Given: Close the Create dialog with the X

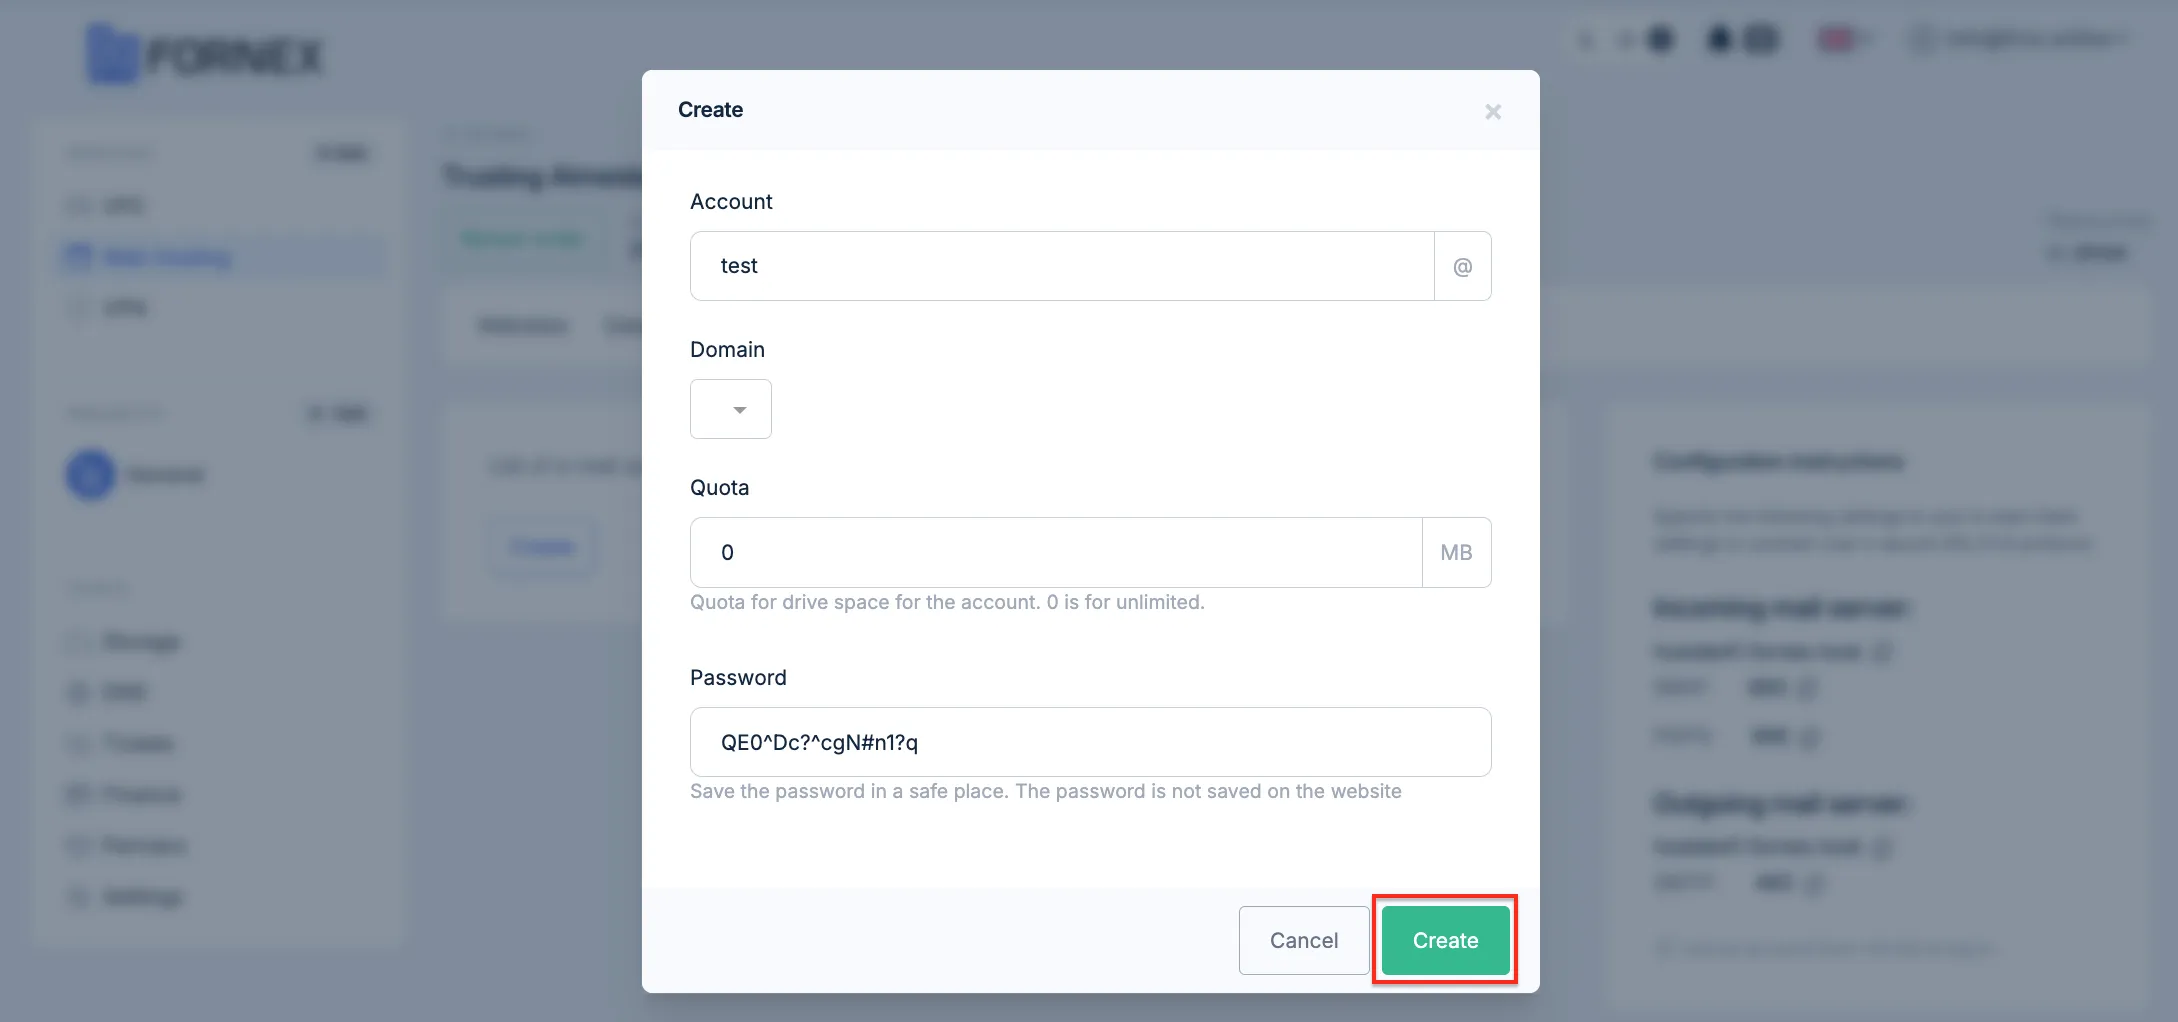Looking at the screenshot, I should [1493, 112].
